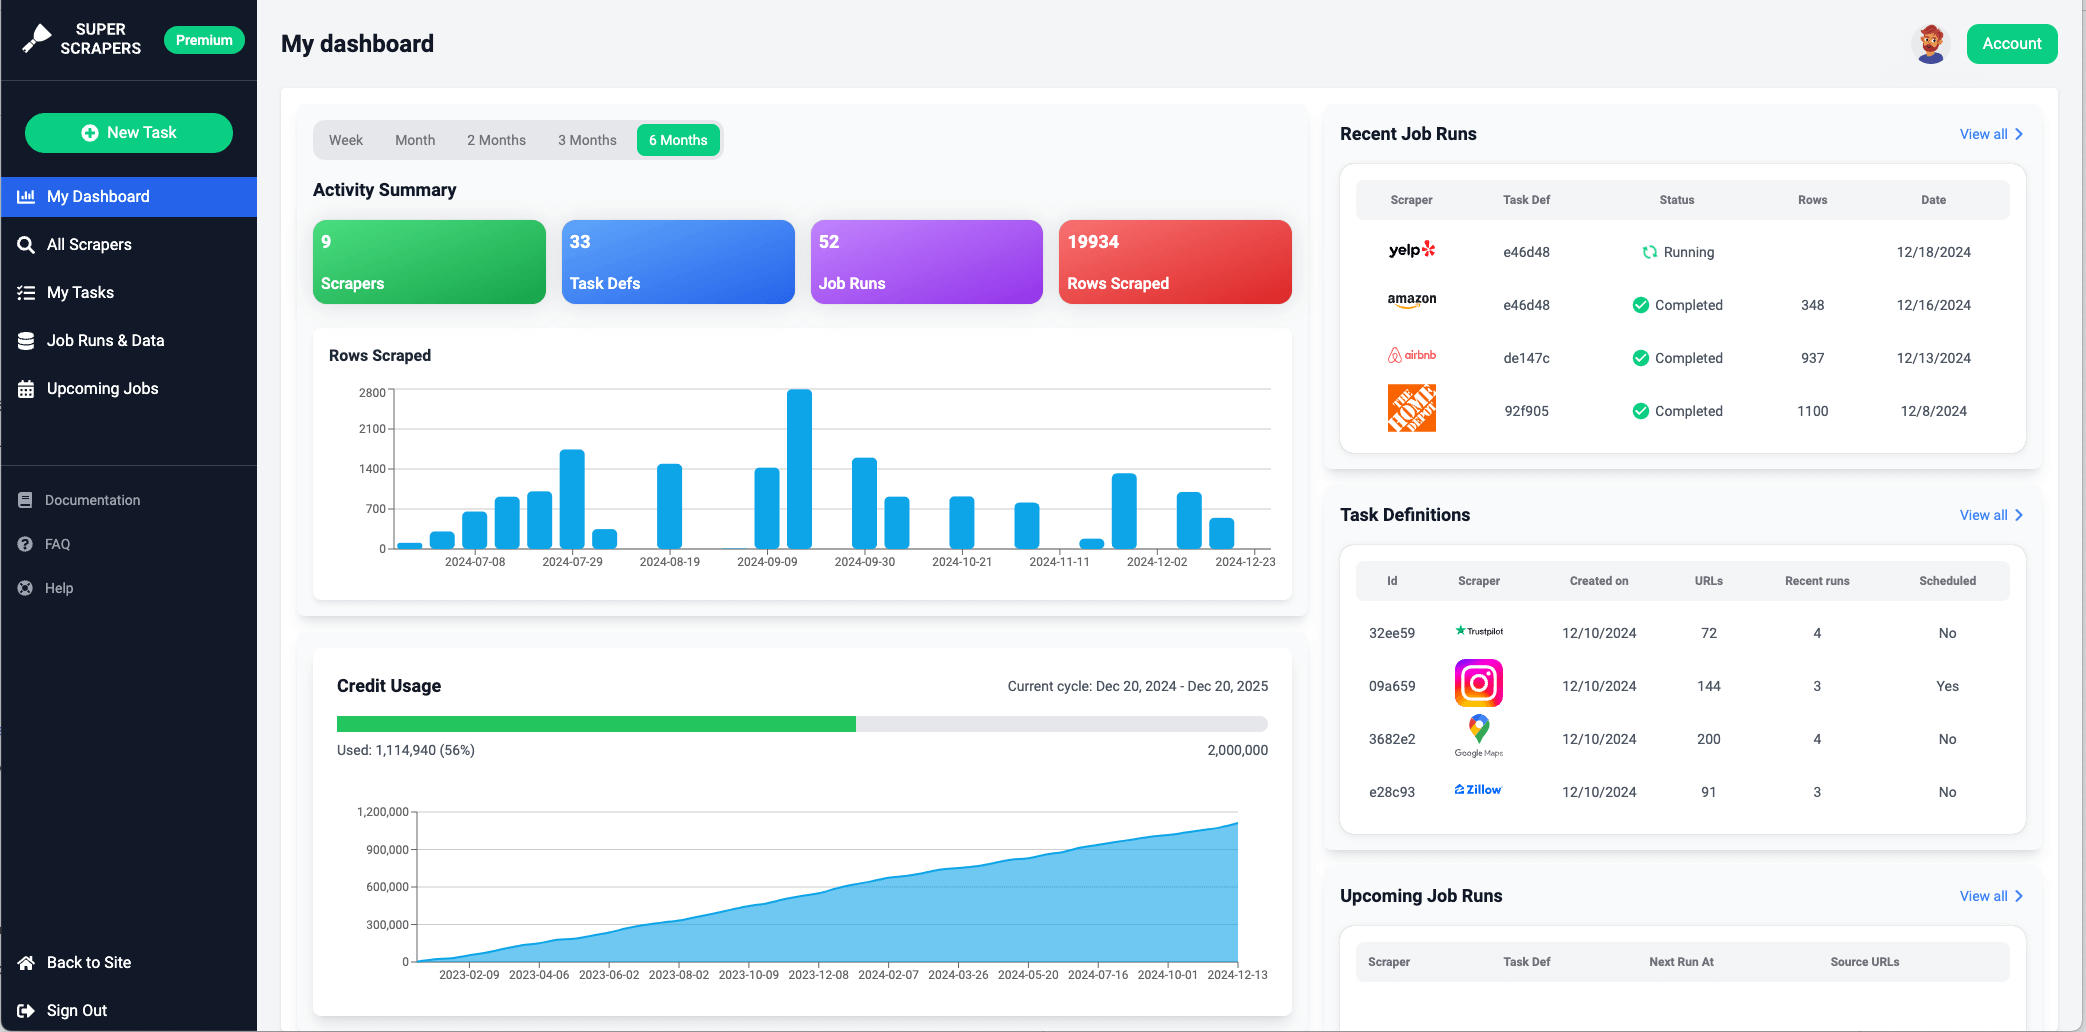Expand View all for Recent Job Runs
The width and height of the screenshot is (2086, 1032).
pos(1990,134)
